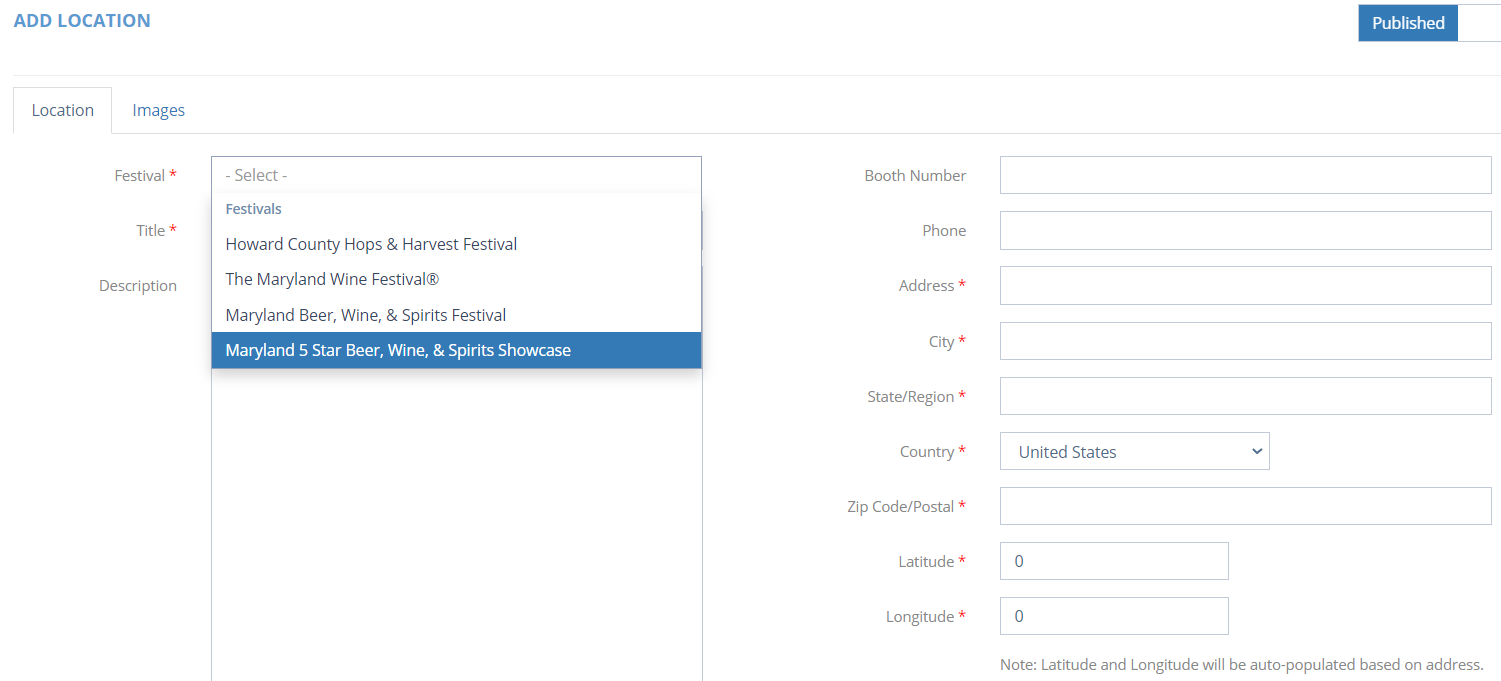This screenshot has height=681, width=1501.
Task: Click the Description field label
Action: [138, 285]
